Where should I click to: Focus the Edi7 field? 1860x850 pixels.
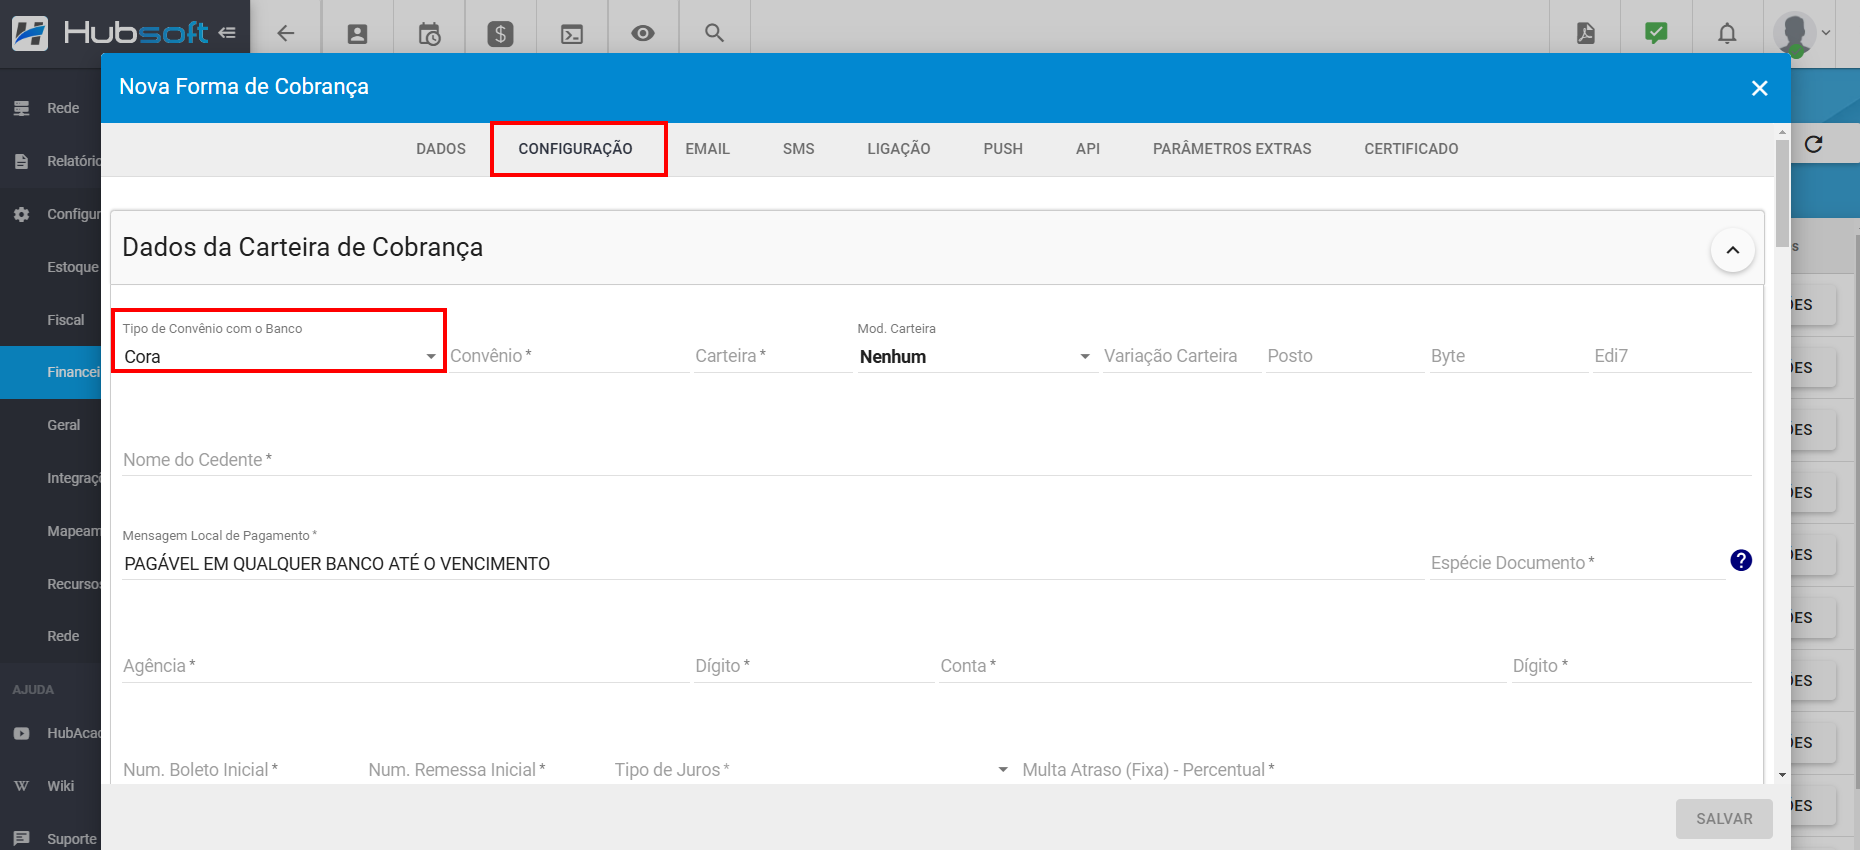tap(1672, 356)
